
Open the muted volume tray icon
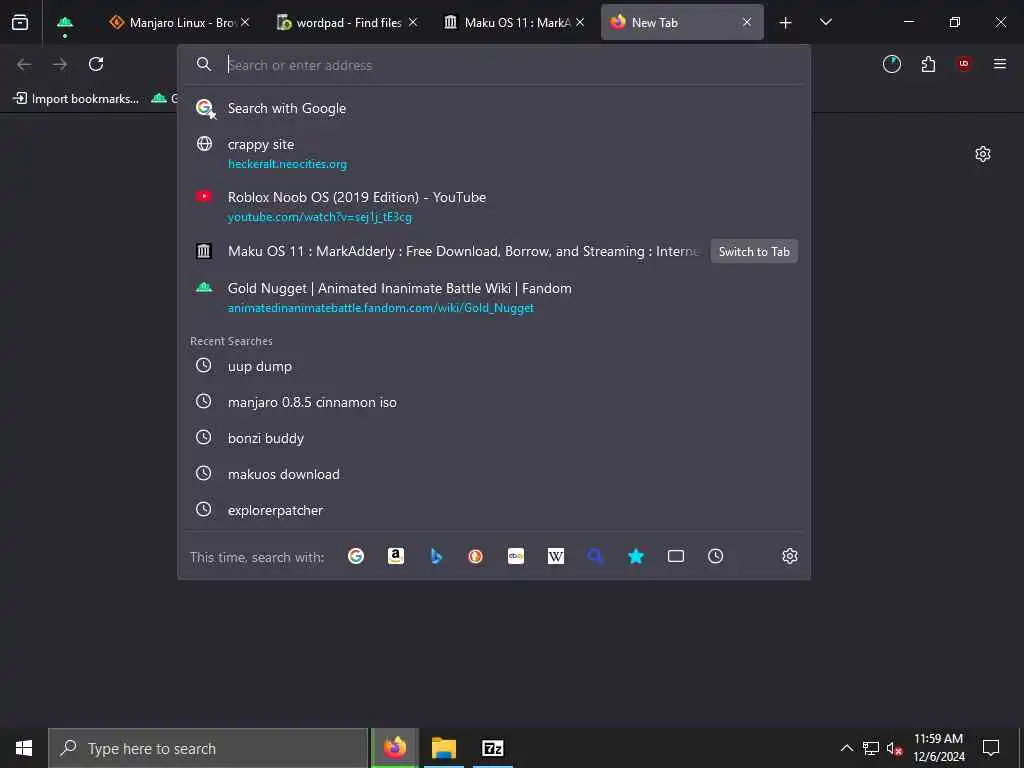pos(895,748)
